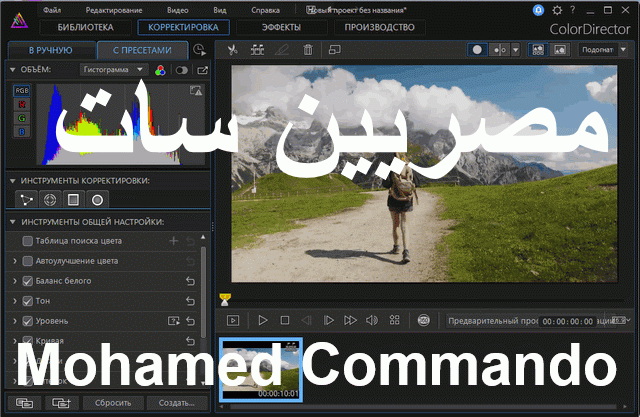This screenshot has height=417, width=640.
Task: Open the Подогнат zoom dropdown
Action: (x=600, y=49)
